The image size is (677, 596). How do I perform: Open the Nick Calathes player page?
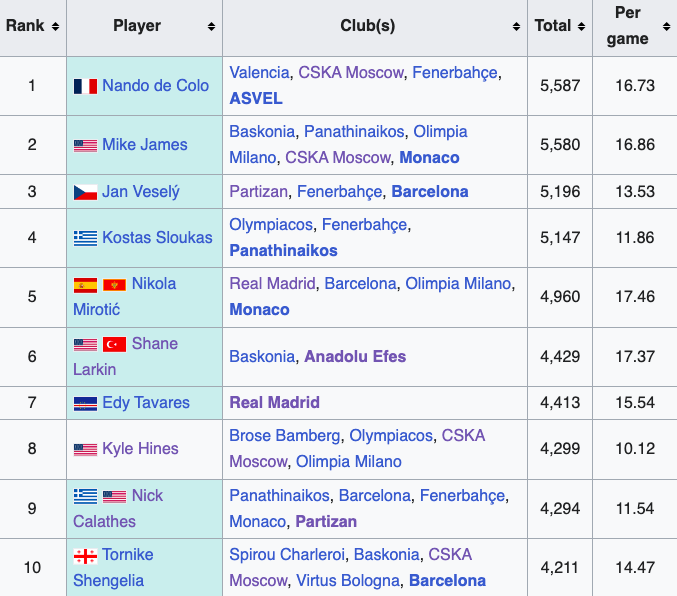click(x=146, y=496)
